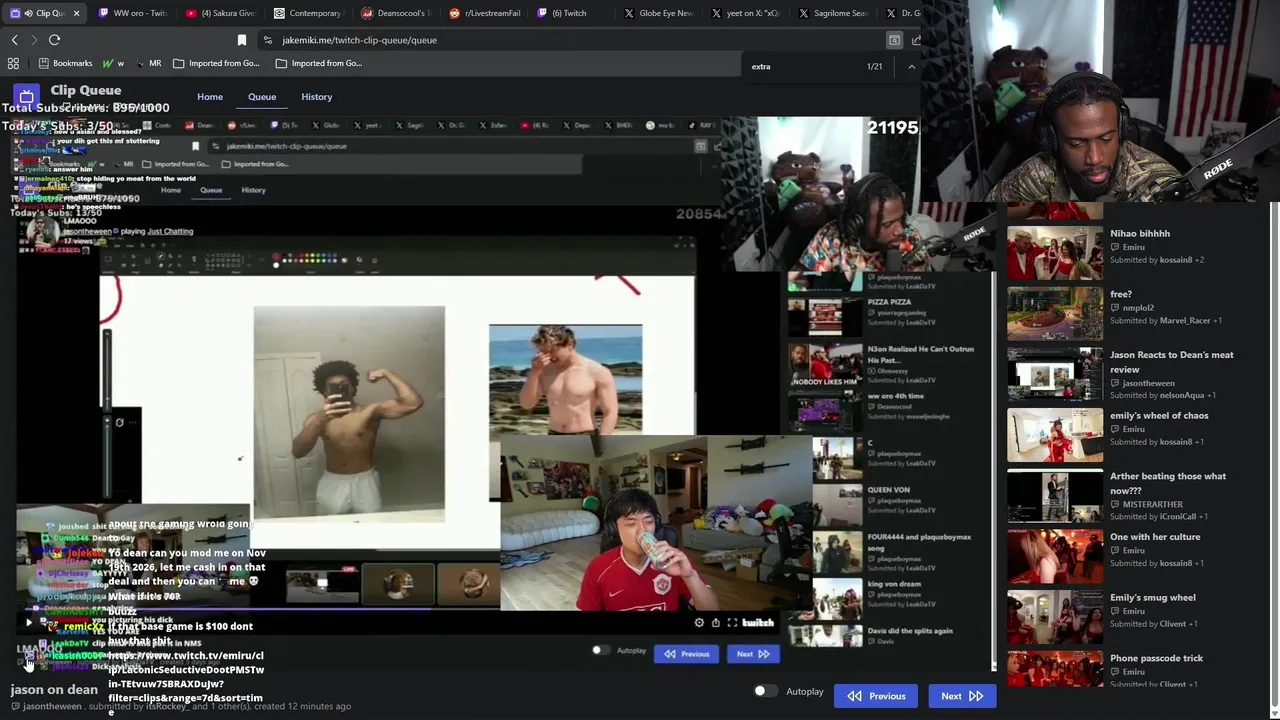Image resolution: width=1280 pixels, height=720 pixels.
Task: Click the find bar previous-result arrow
Action: (911, 66)
